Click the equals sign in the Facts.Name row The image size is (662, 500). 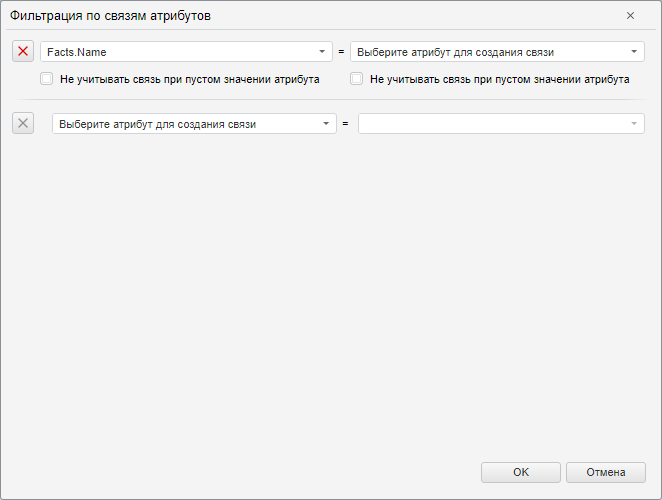[341, 52]
